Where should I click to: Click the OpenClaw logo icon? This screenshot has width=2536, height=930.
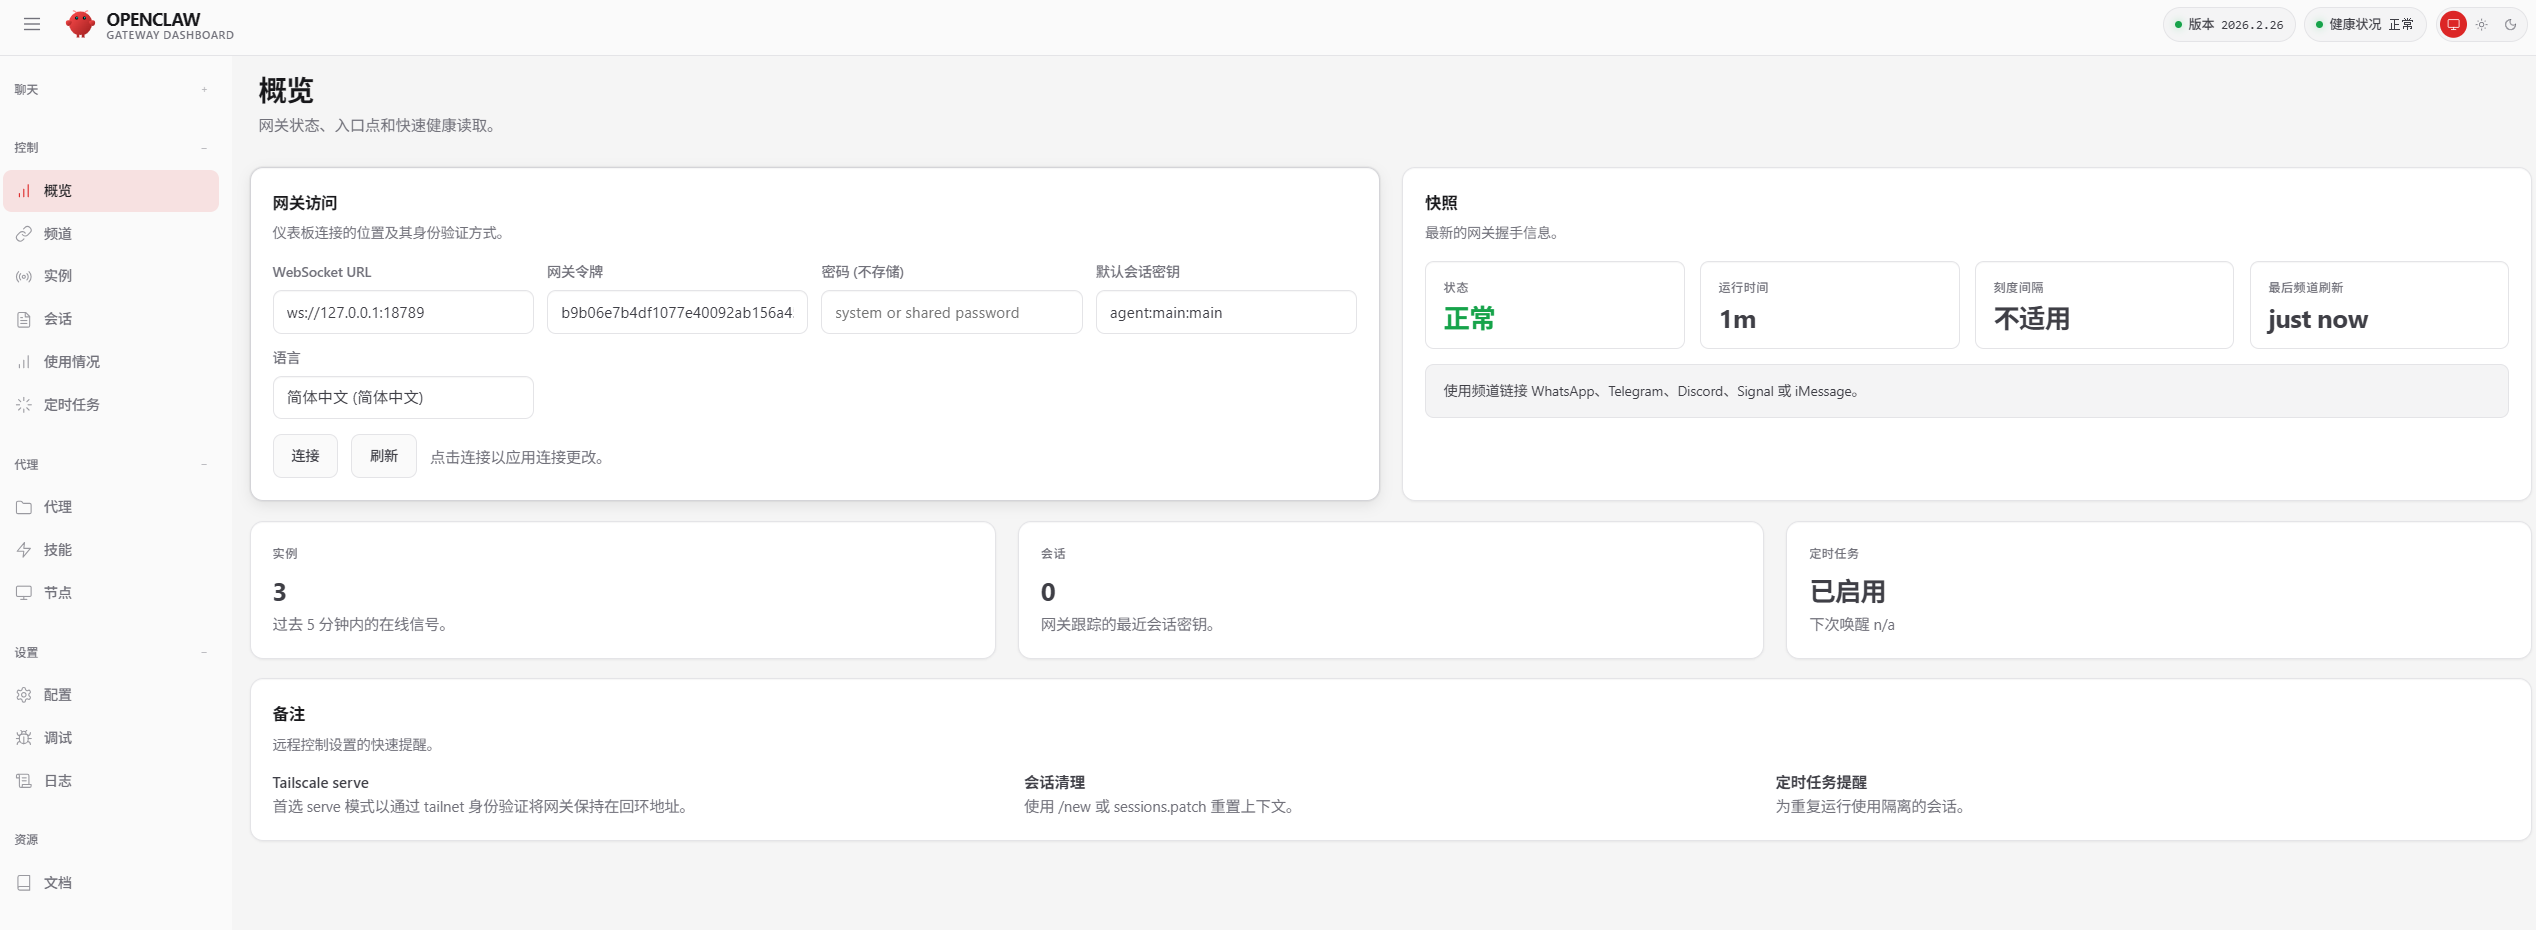(80, 24)
